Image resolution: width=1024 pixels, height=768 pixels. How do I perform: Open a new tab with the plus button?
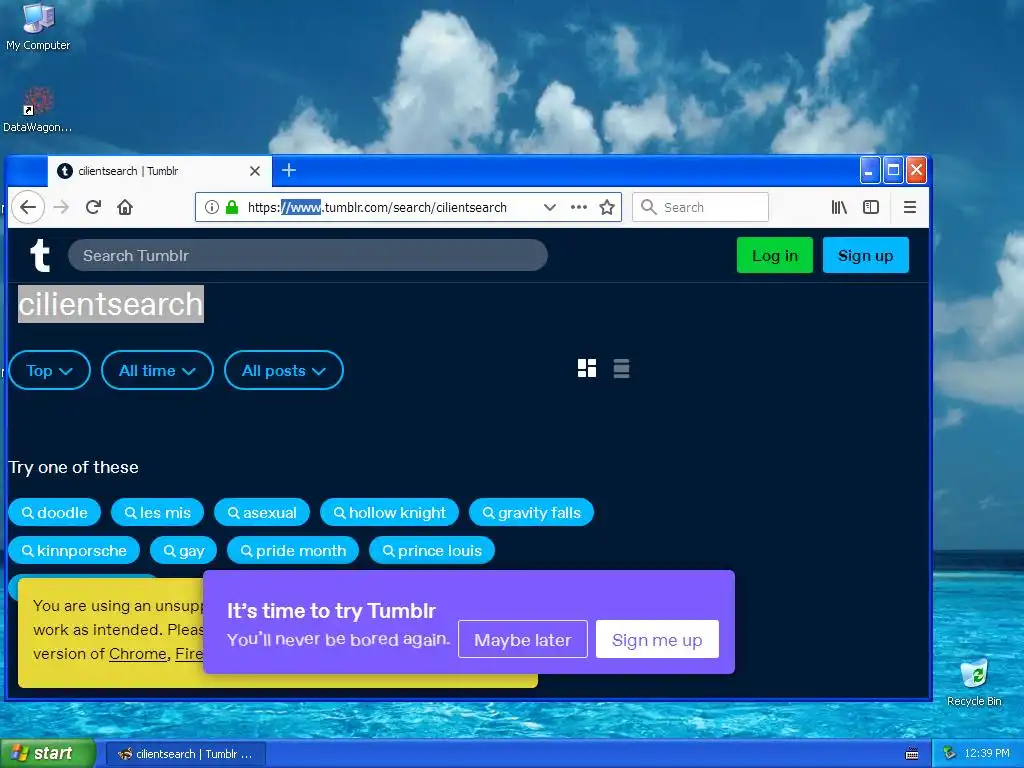(289, 170)
